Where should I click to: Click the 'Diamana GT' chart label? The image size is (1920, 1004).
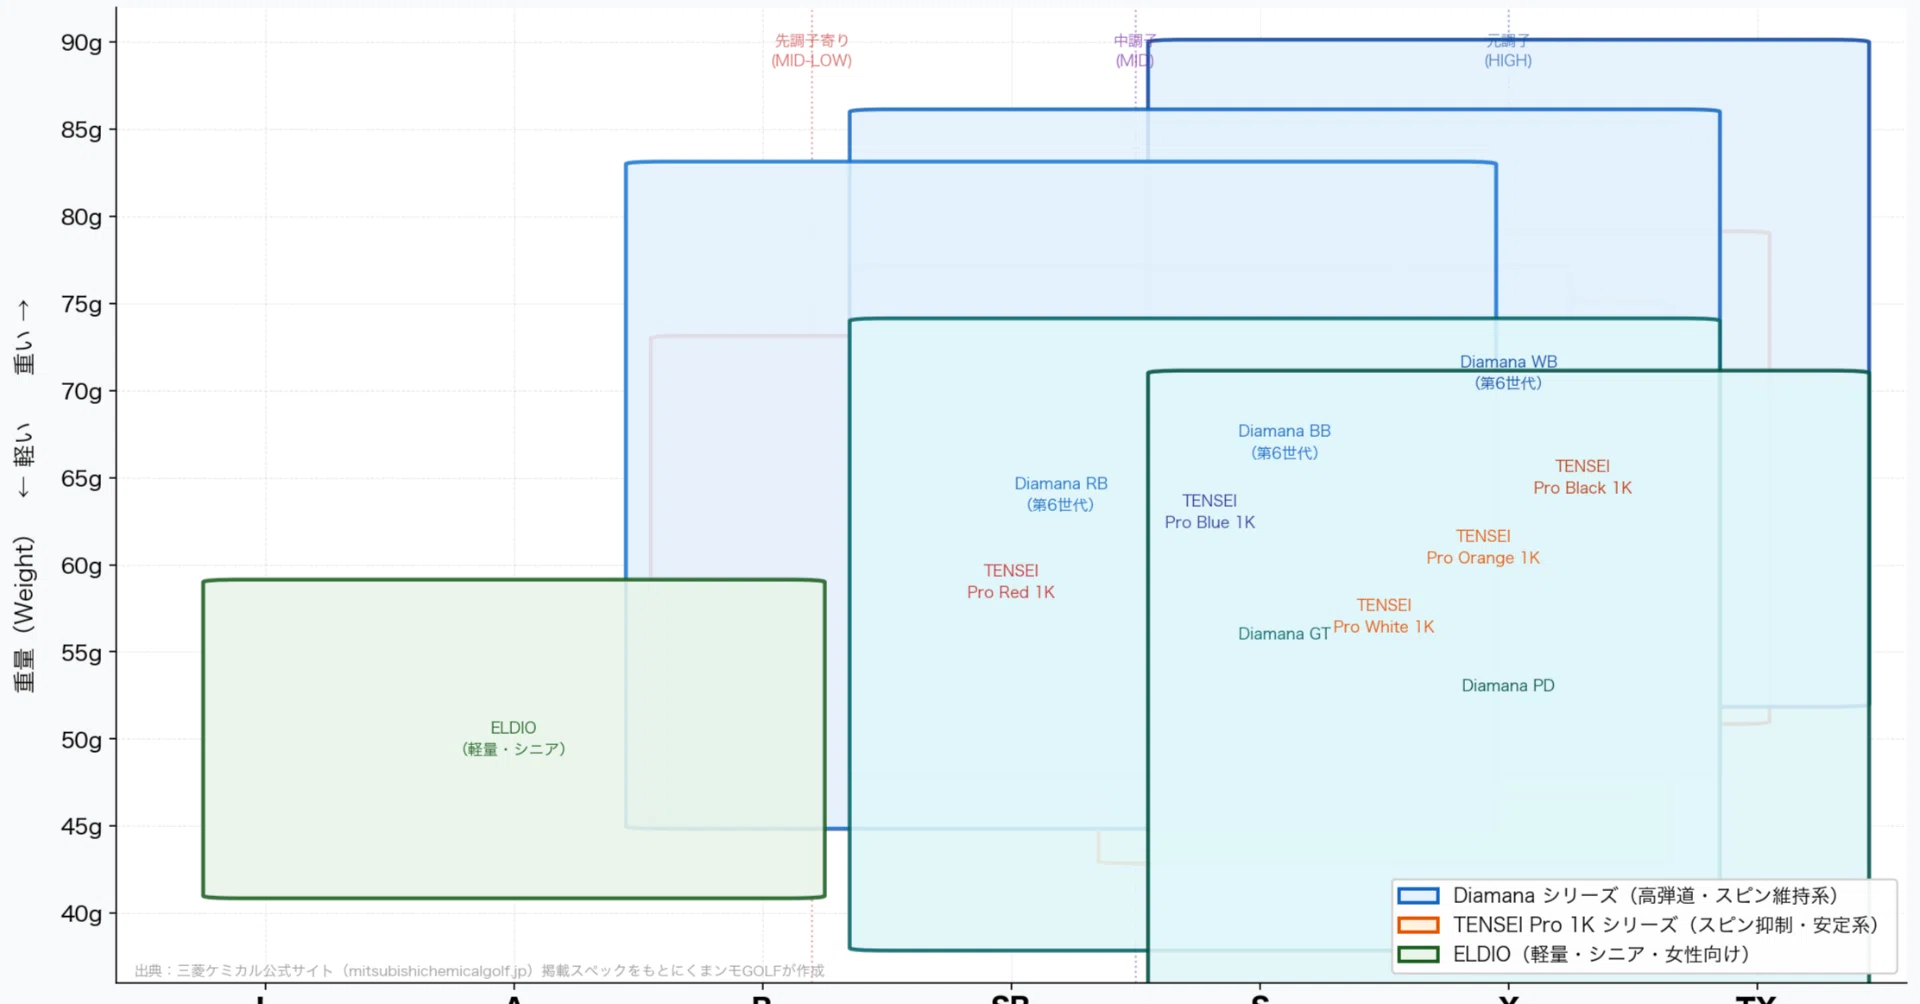(1284, 634)
